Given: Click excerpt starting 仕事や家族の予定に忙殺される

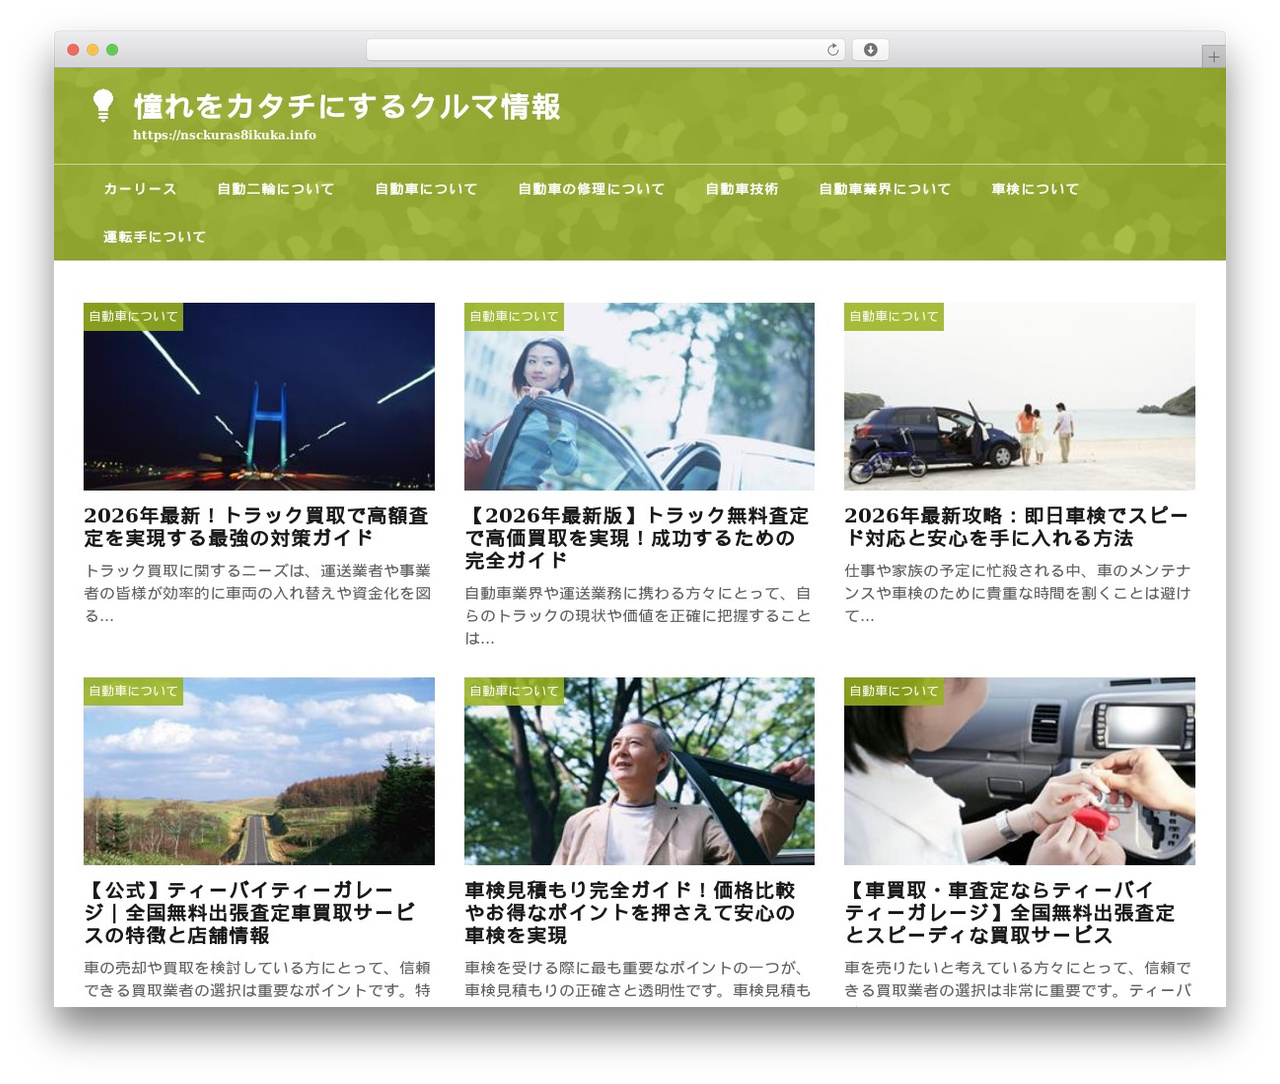Looking at the screenshot, I should click(1018, 593).
